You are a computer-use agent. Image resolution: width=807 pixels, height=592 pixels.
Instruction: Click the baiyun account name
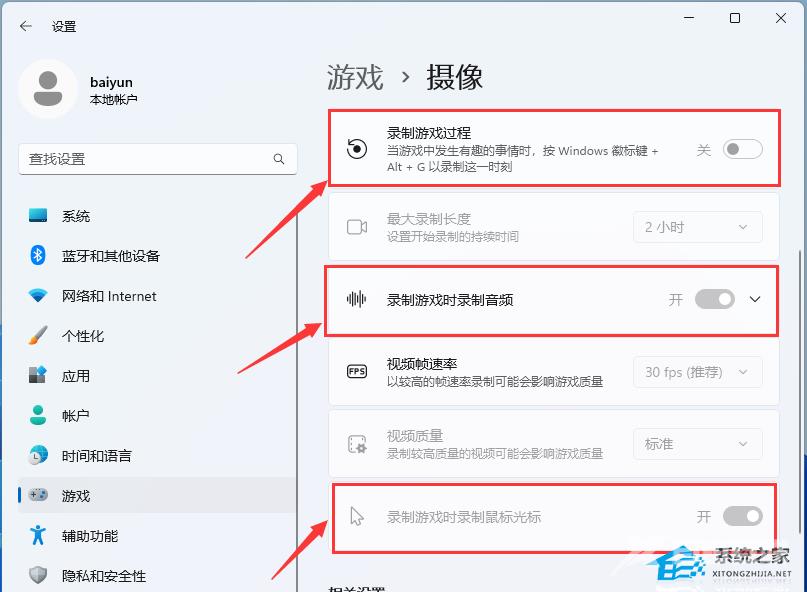(x=111, y=82)
